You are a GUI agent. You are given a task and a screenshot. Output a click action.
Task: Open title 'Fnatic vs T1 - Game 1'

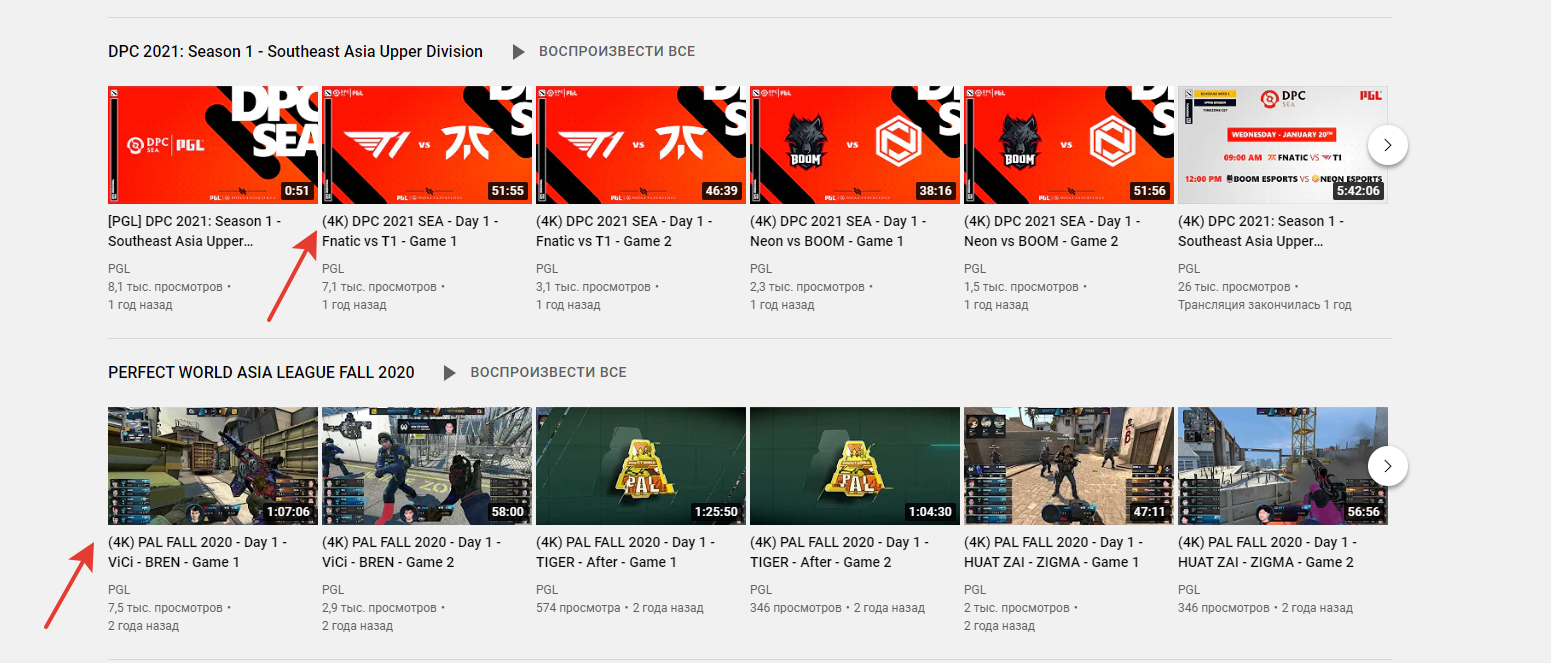click(410, 231)
